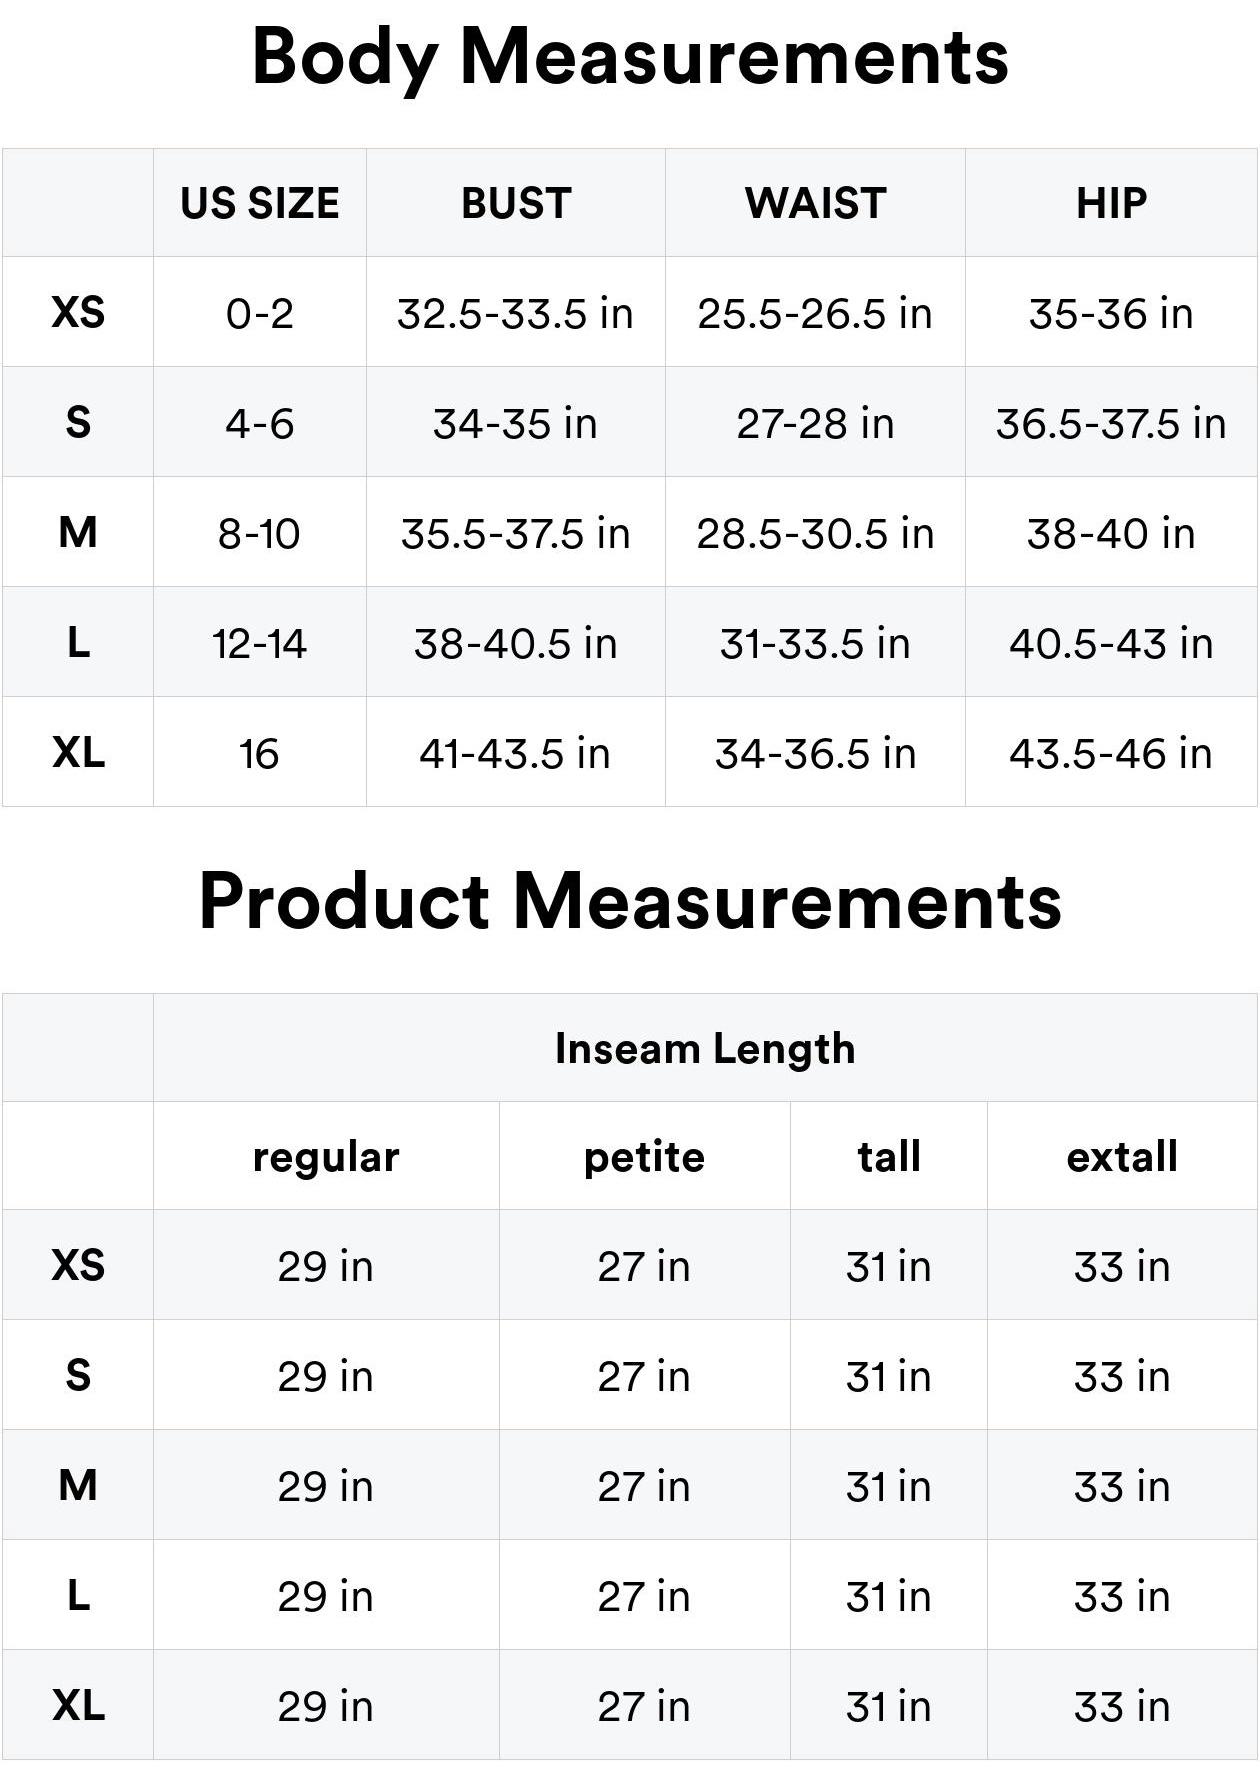
Task: Click the Body Measurements heading
Action: [x=630, y=57]
